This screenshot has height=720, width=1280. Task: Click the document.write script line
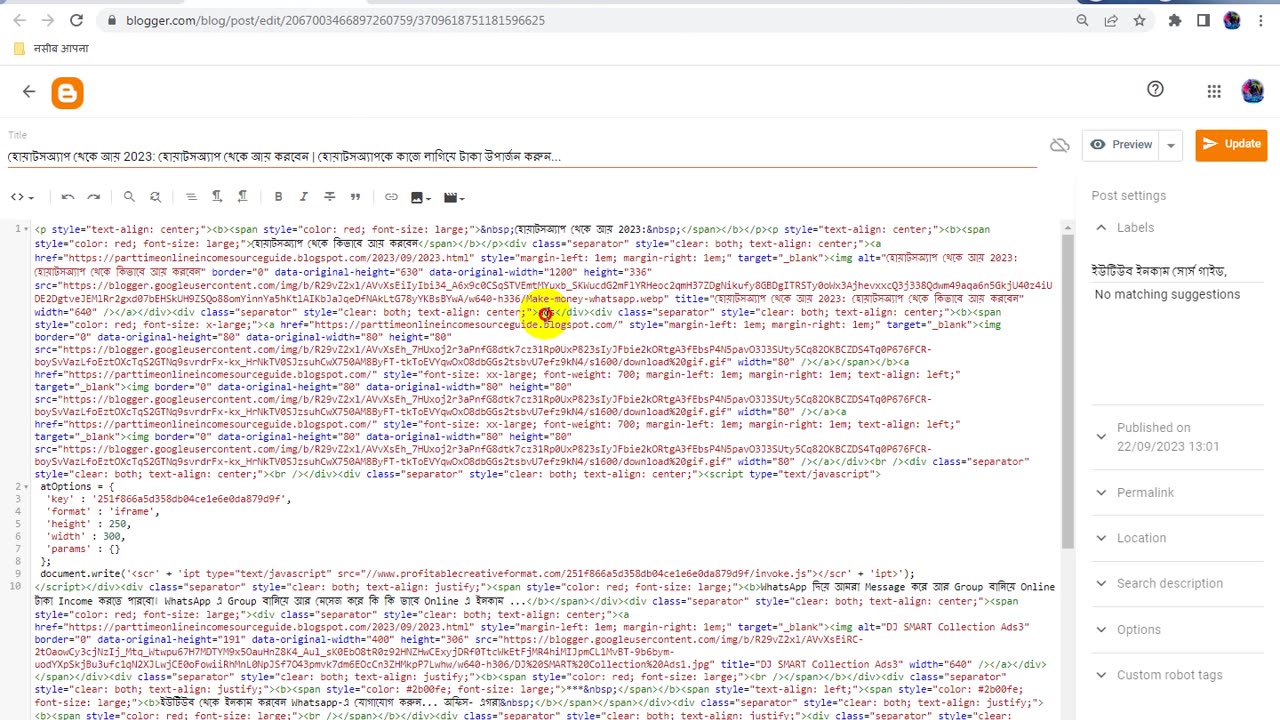coord(477,574)
